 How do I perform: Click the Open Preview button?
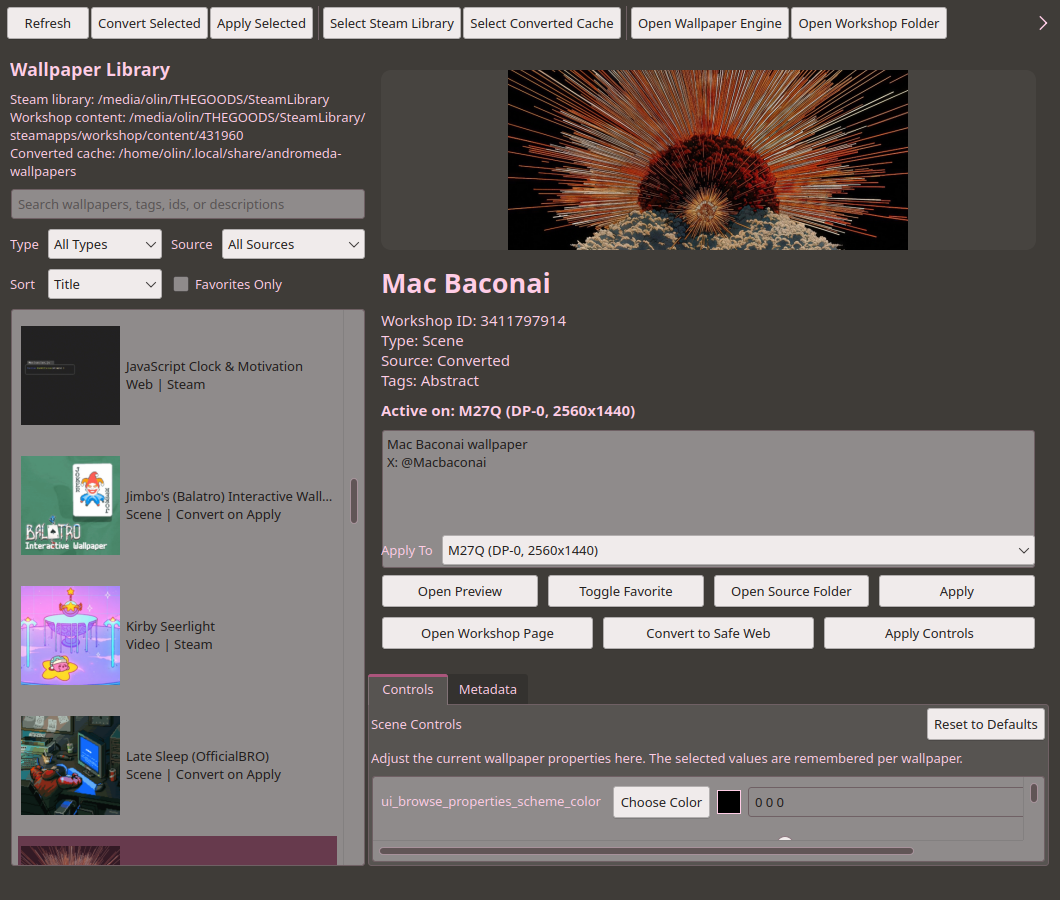pos(460,591)
